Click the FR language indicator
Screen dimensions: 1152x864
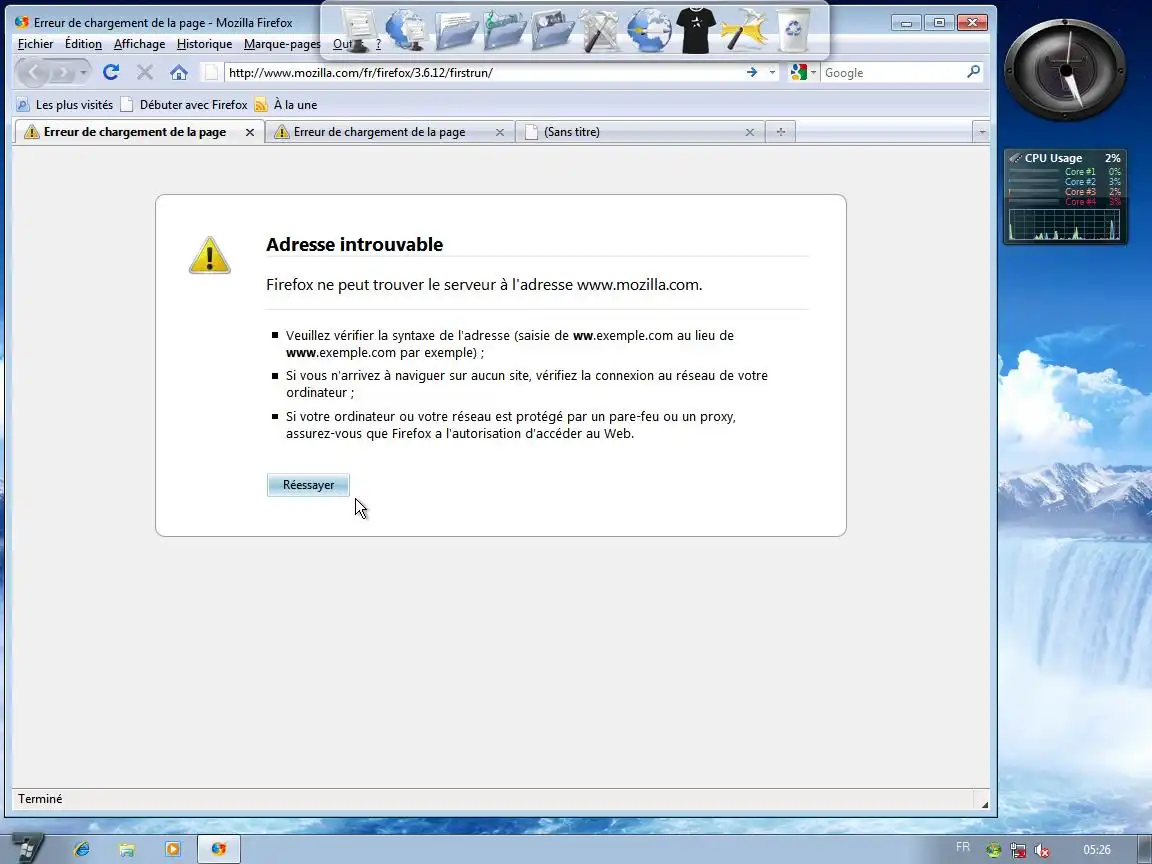(x=962, y=847)
